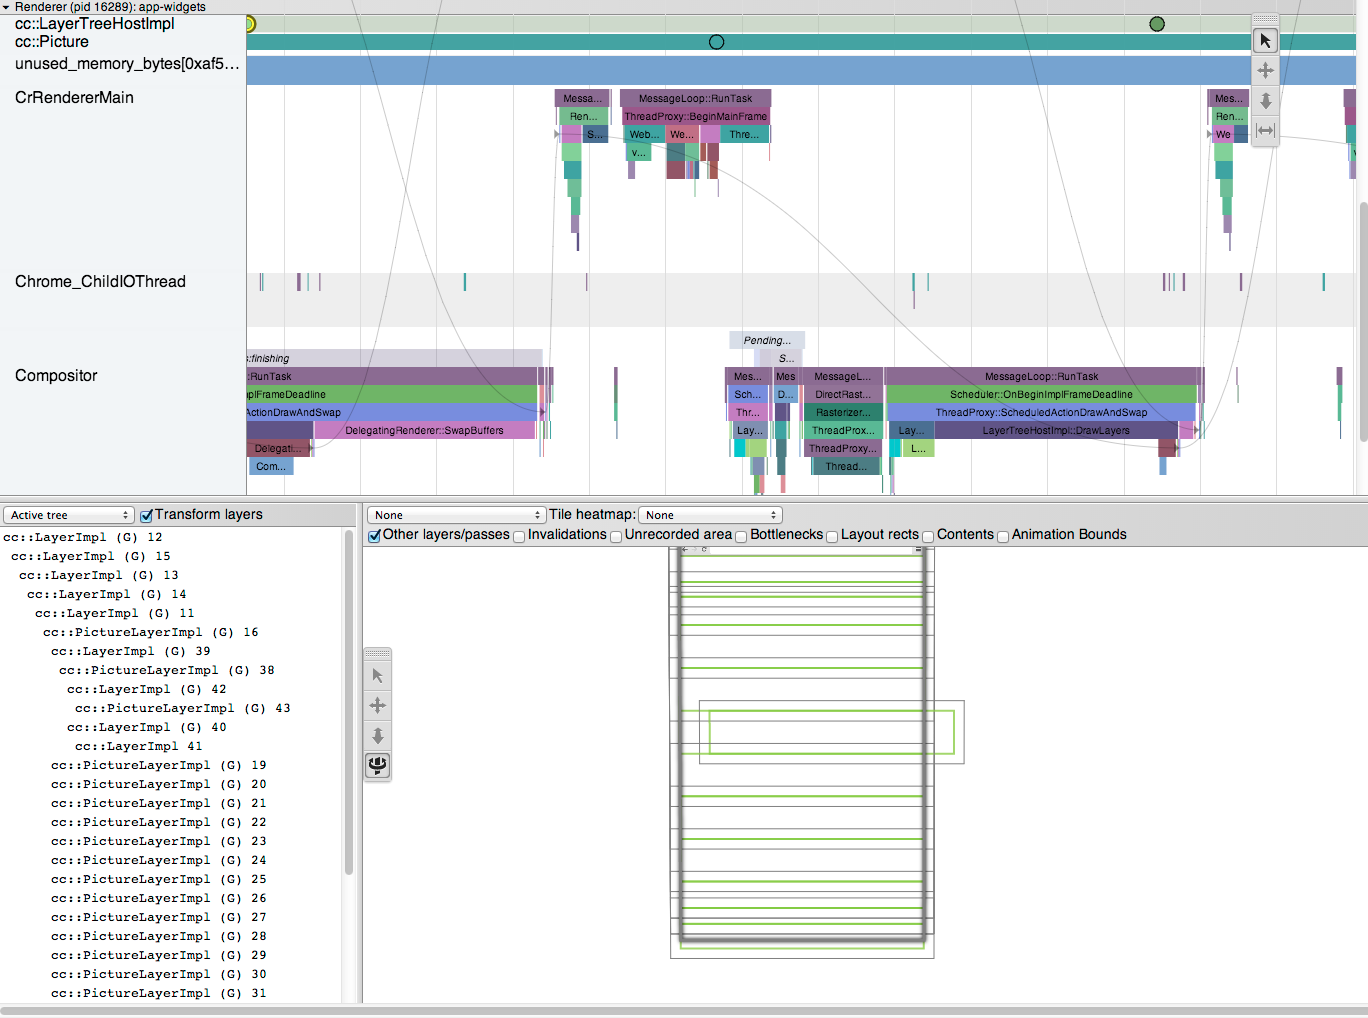Activate the pan tool in layer viewer toolbar
This screenshot has height=1018, width=1368.
coord(378,706)
